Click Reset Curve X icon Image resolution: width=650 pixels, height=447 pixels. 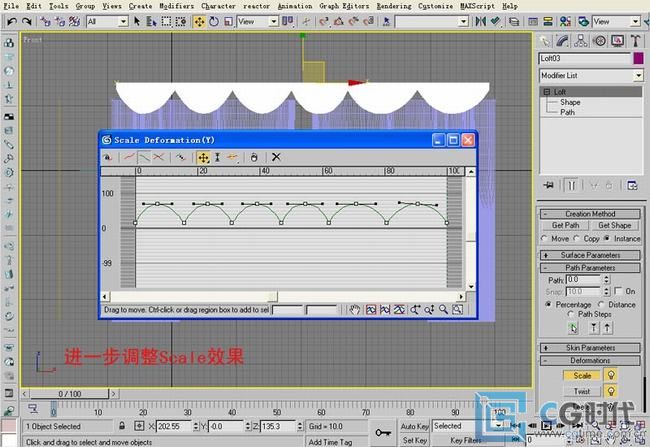pyautogui.click(x=276, y=158)
